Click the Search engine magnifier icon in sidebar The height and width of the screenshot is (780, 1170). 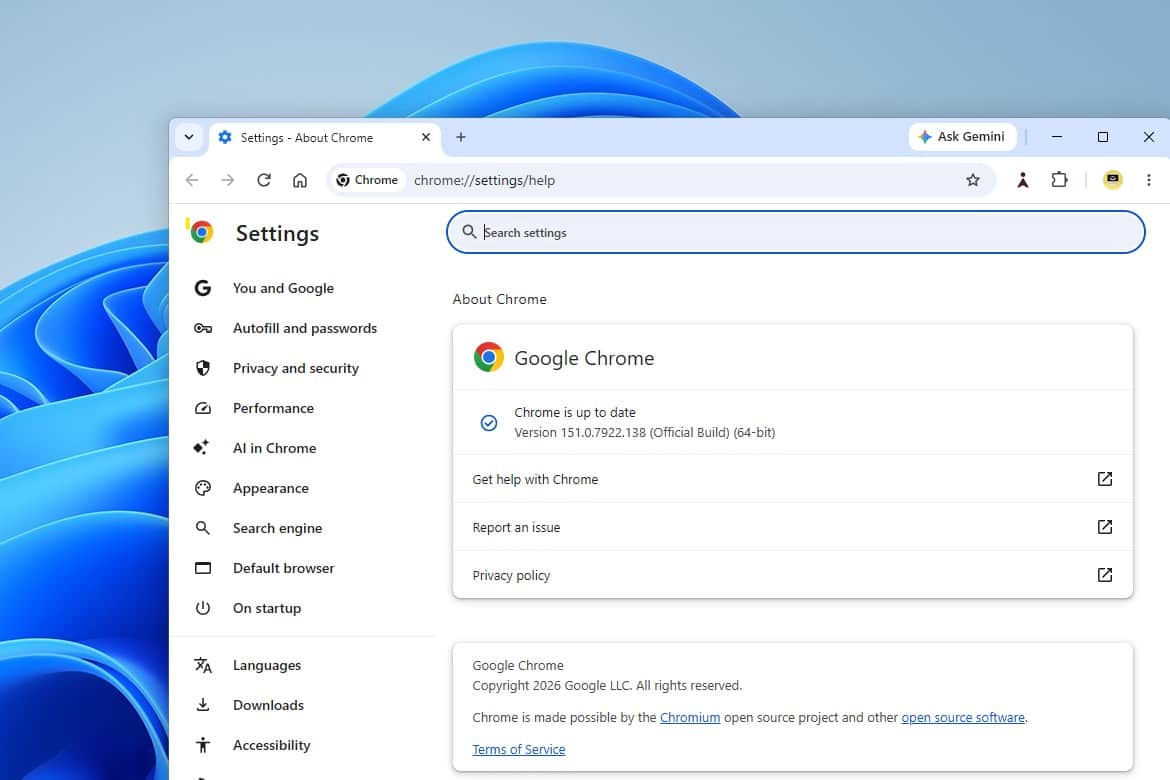202,528
